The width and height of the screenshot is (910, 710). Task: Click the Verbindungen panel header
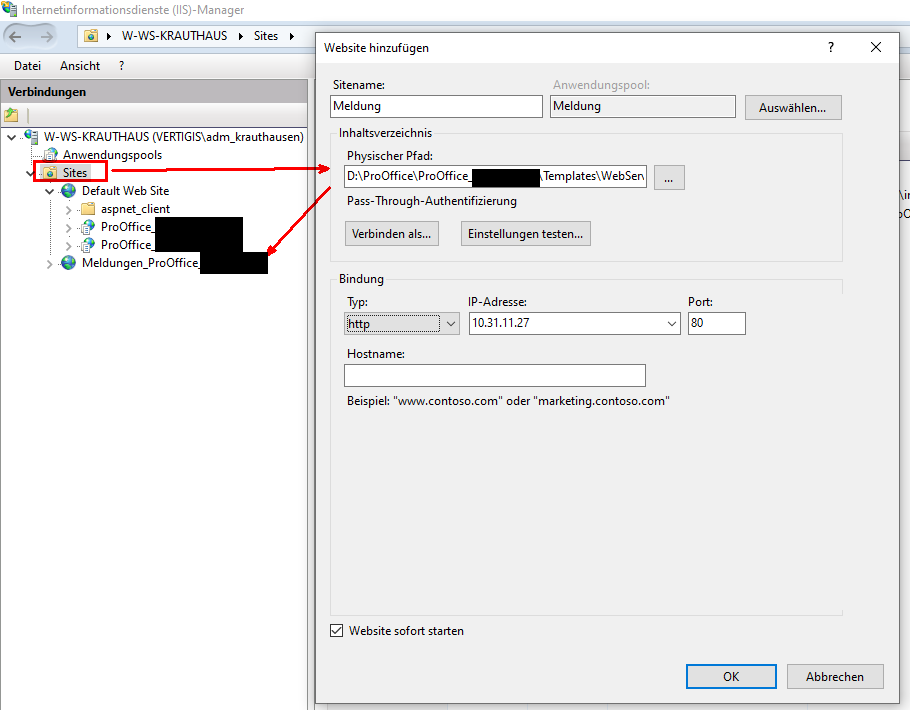pos(154,92)
